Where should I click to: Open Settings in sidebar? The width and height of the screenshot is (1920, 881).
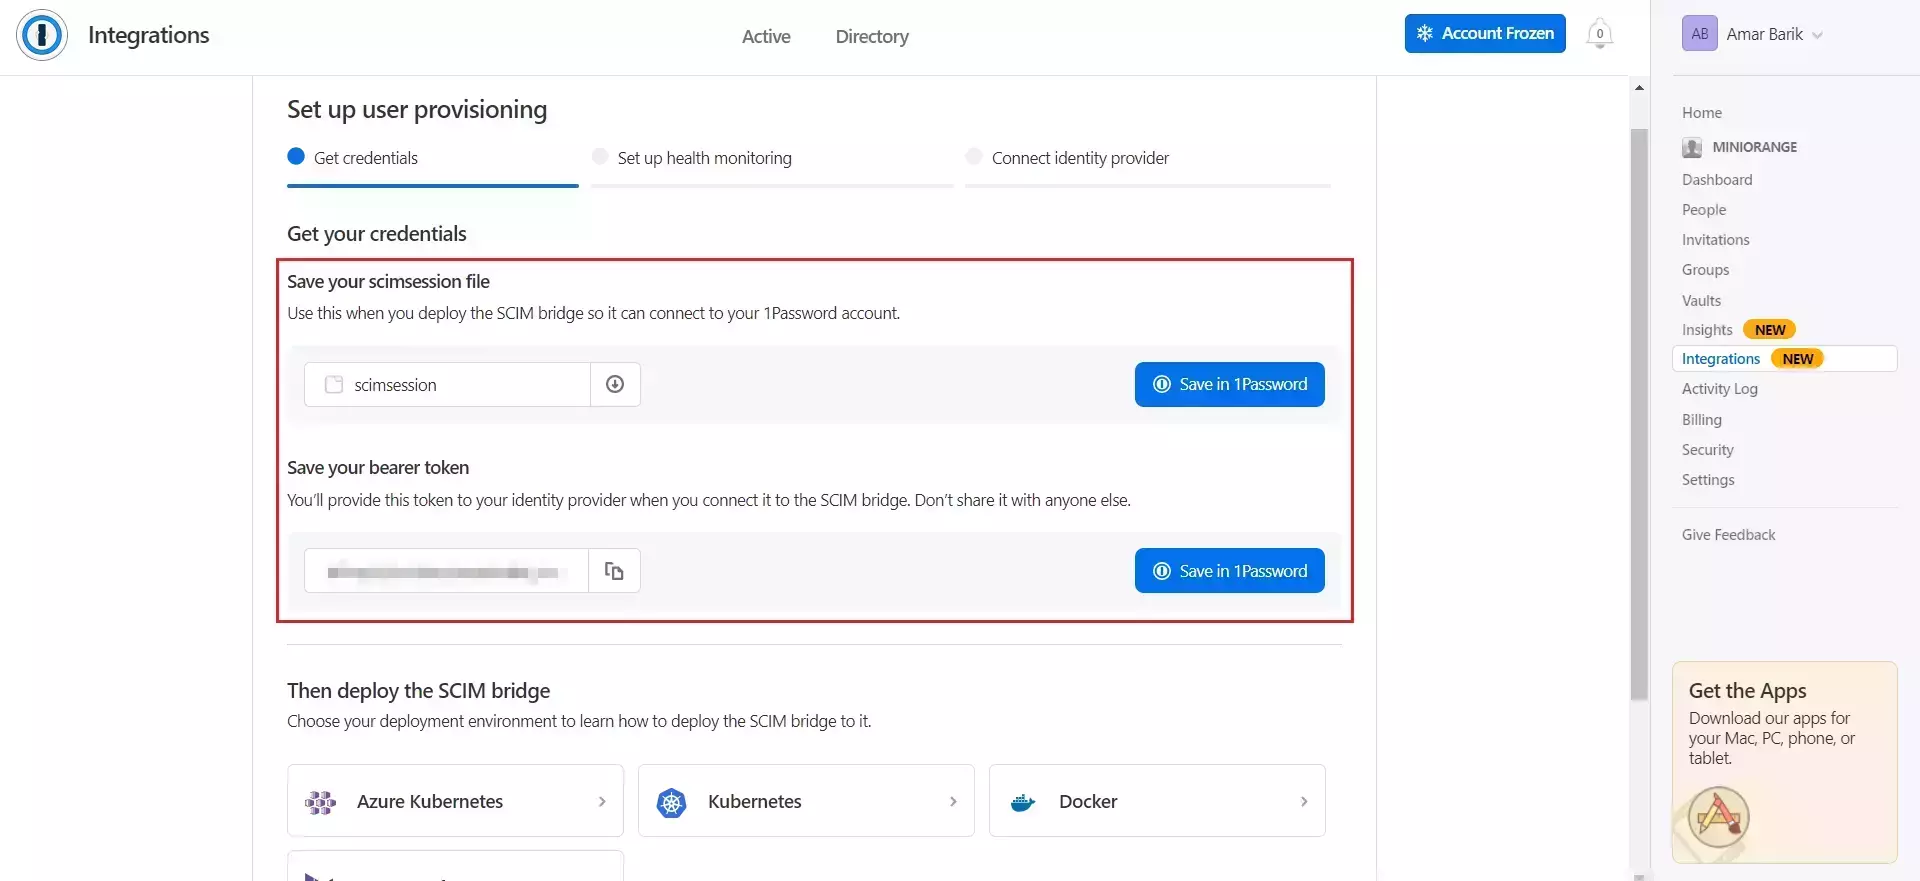click(x=1708, y=480)
